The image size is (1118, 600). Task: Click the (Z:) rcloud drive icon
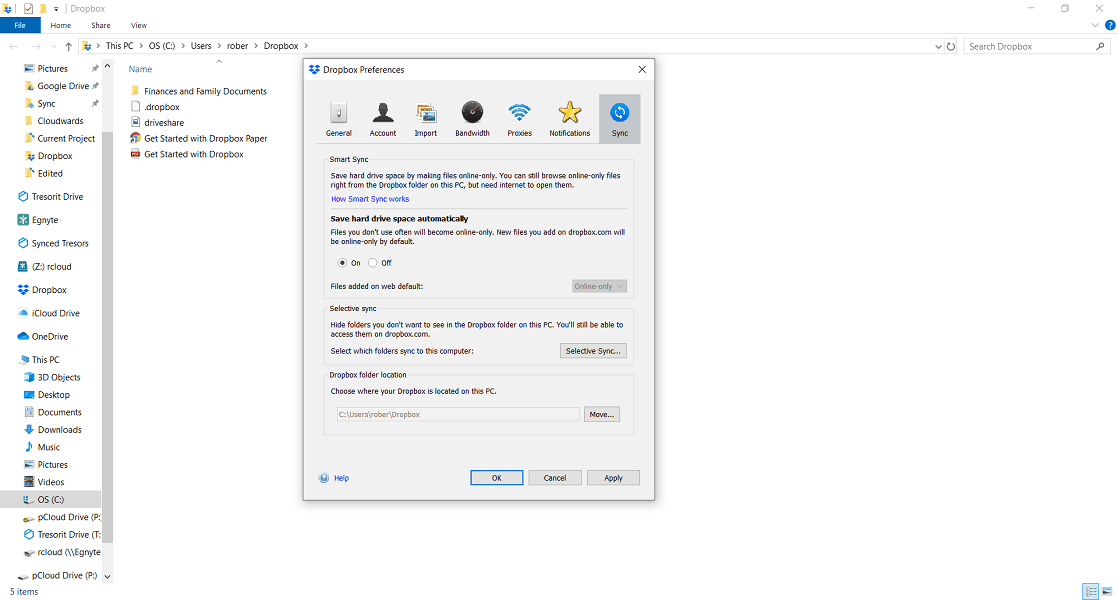(x=23, y=267)
